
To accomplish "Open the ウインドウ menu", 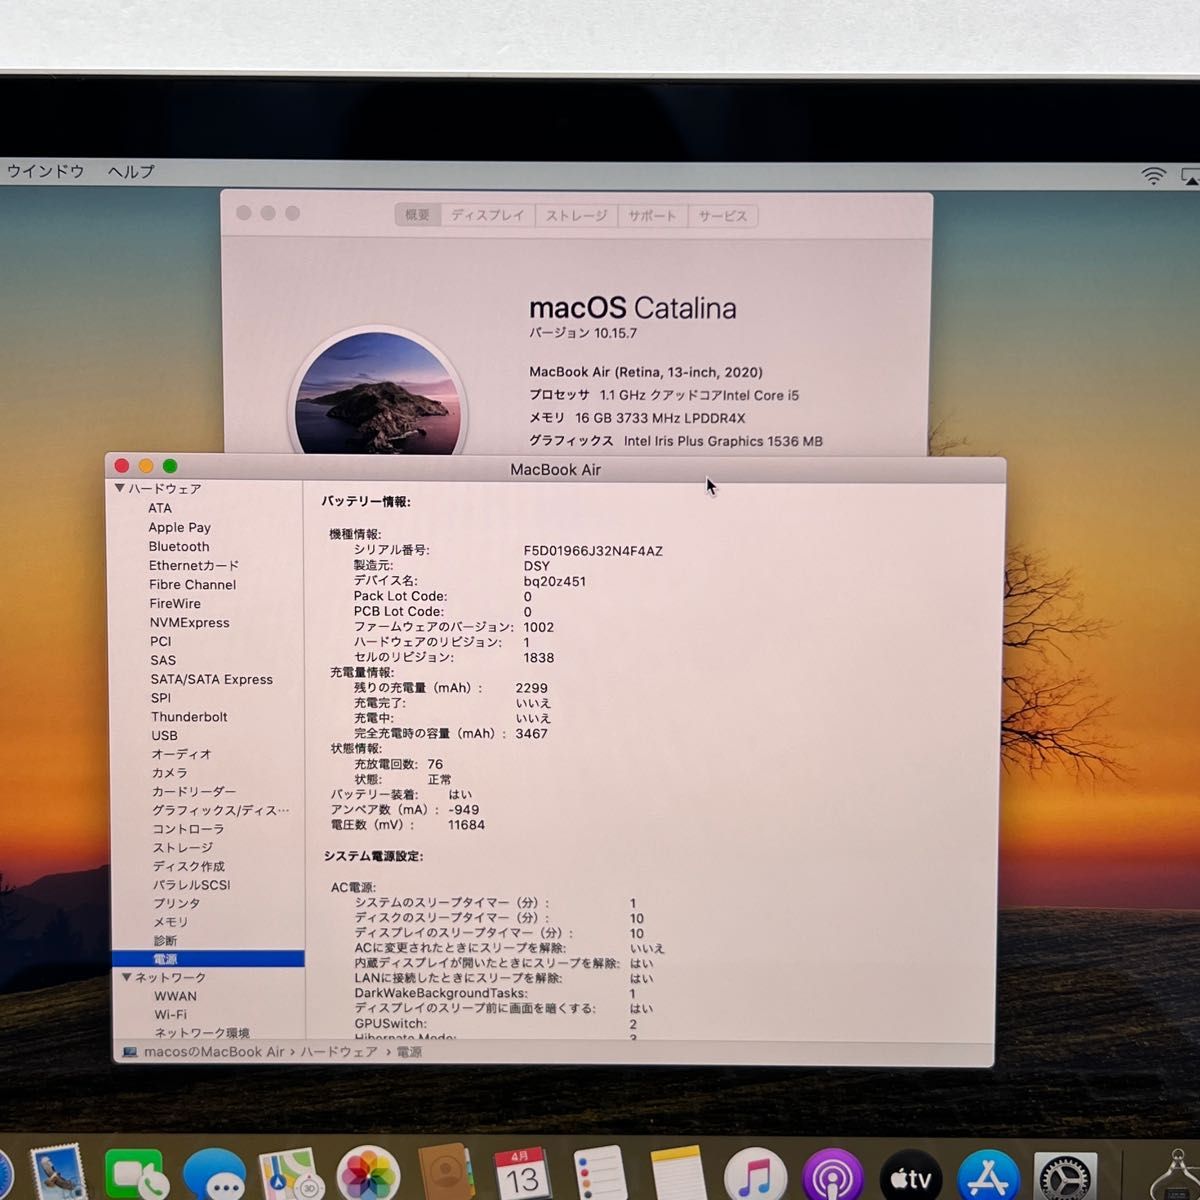I will [x=45, y=171].
